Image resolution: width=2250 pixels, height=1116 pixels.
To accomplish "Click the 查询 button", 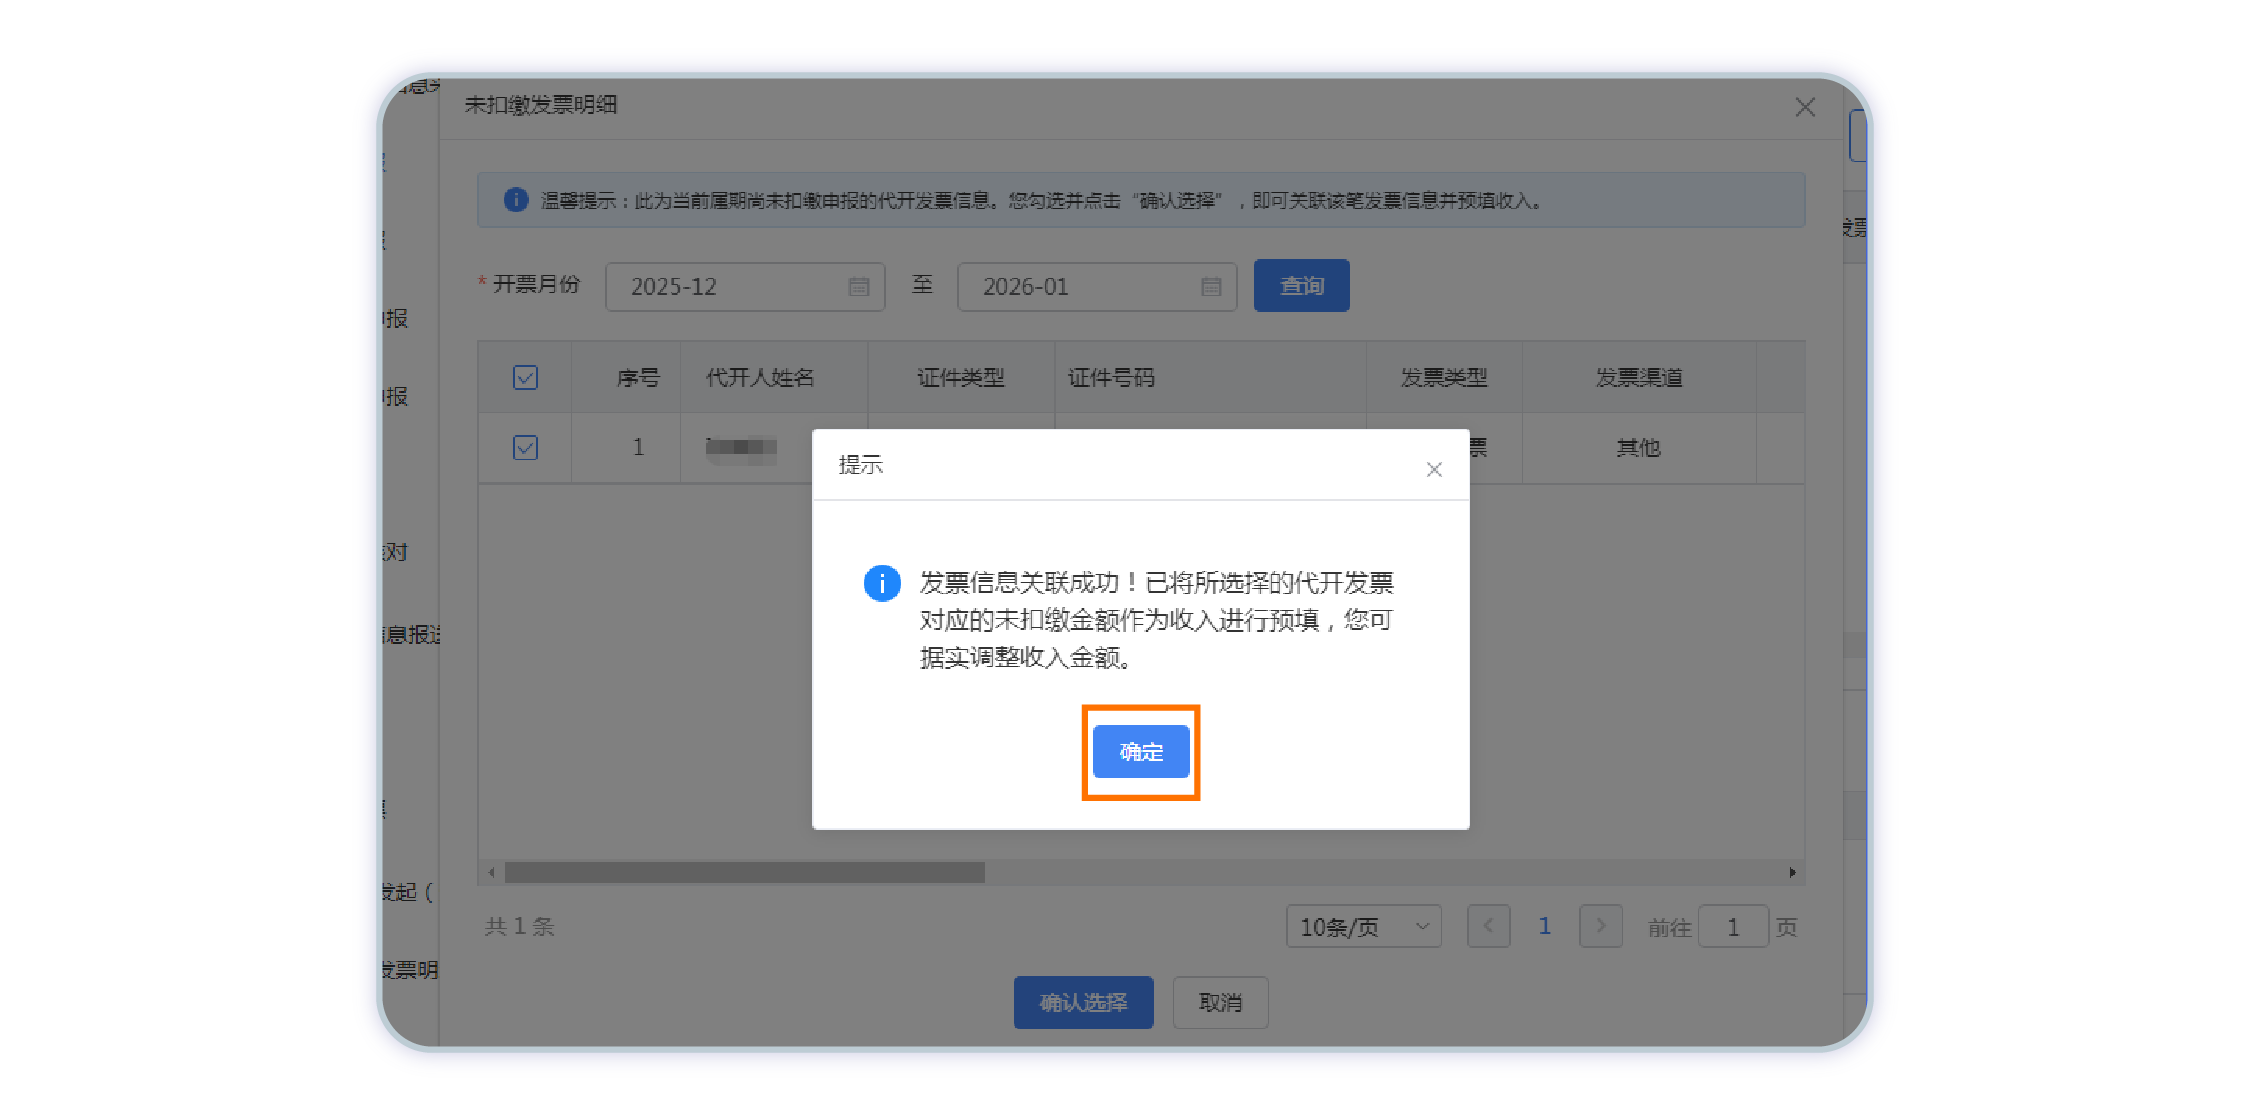I will pos(1301,286).
